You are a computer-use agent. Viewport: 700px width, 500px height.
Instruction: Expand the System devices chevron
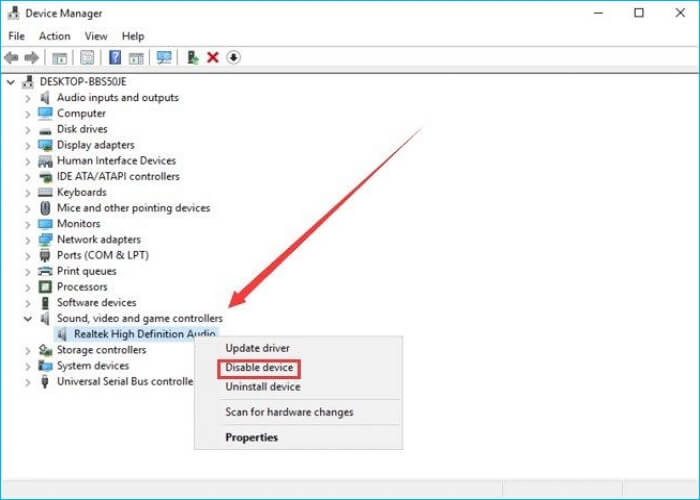28,367
